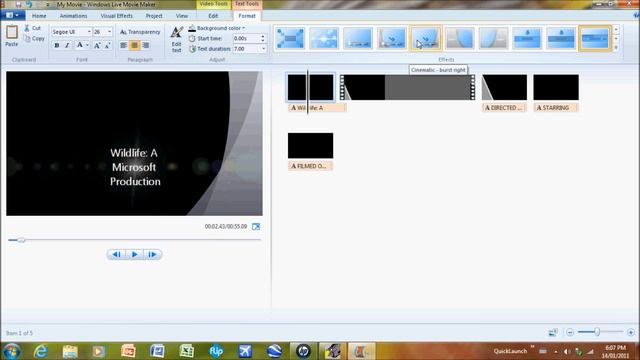Apply the sixth curved-swoosh text effect

460,38
